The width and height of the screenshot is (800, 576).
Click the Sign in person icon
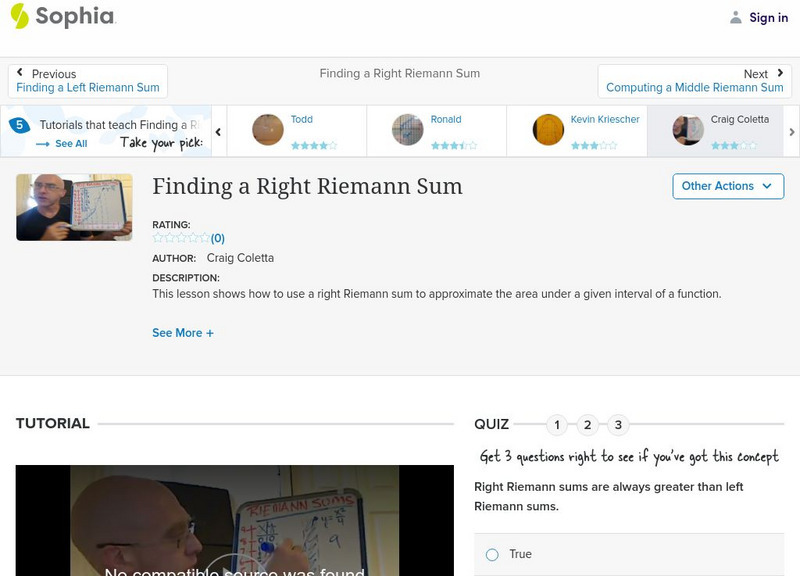click(x=737, y=17)
